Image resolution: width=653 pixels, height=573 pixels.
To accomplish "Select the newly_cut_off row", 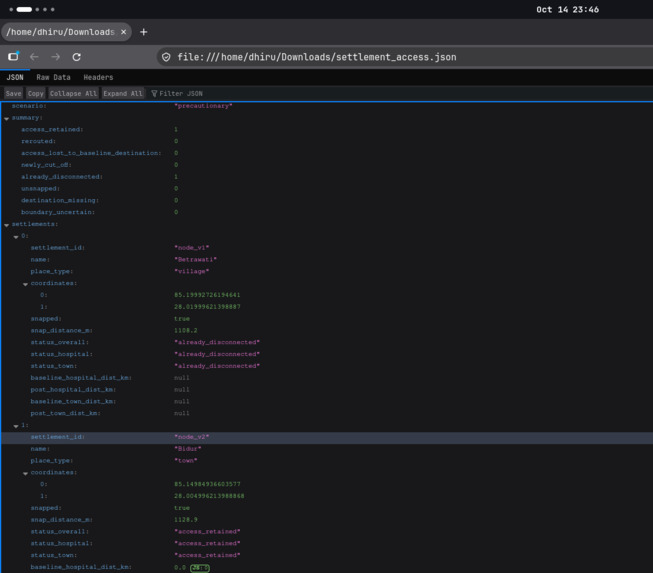I will (327, 165).
